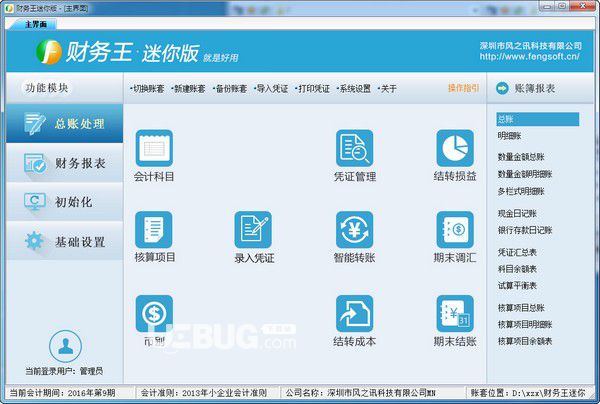Select 明细账 in the report list

pos(509,136)
